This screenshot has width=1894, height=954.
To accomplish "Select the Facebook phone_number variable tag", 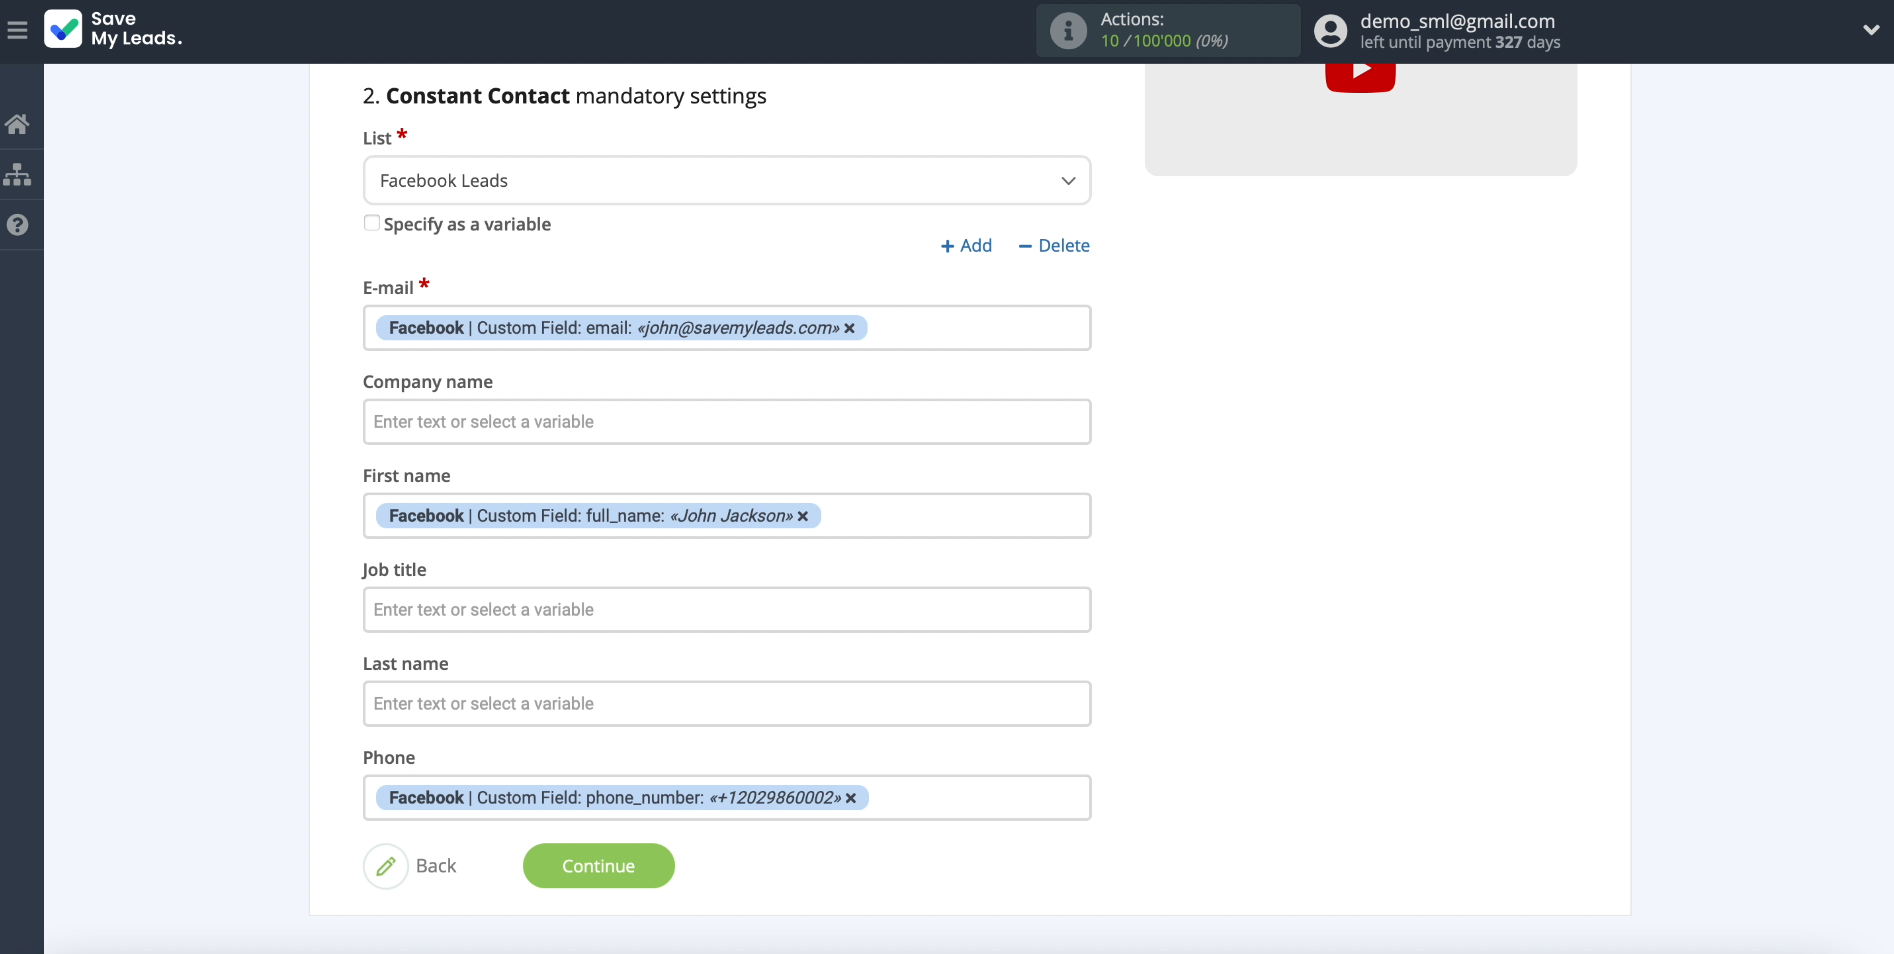I will (622, 798).
